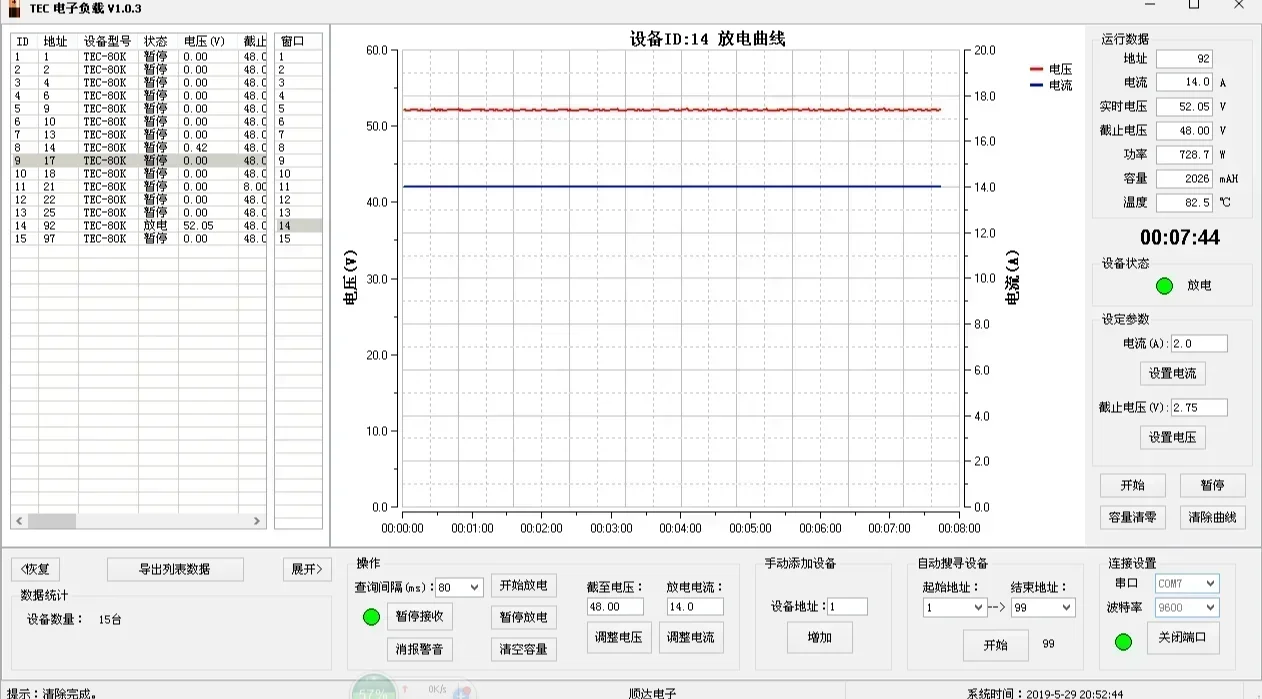Click the device list scroll-right arrow
1262x699 pixels.
257,521
